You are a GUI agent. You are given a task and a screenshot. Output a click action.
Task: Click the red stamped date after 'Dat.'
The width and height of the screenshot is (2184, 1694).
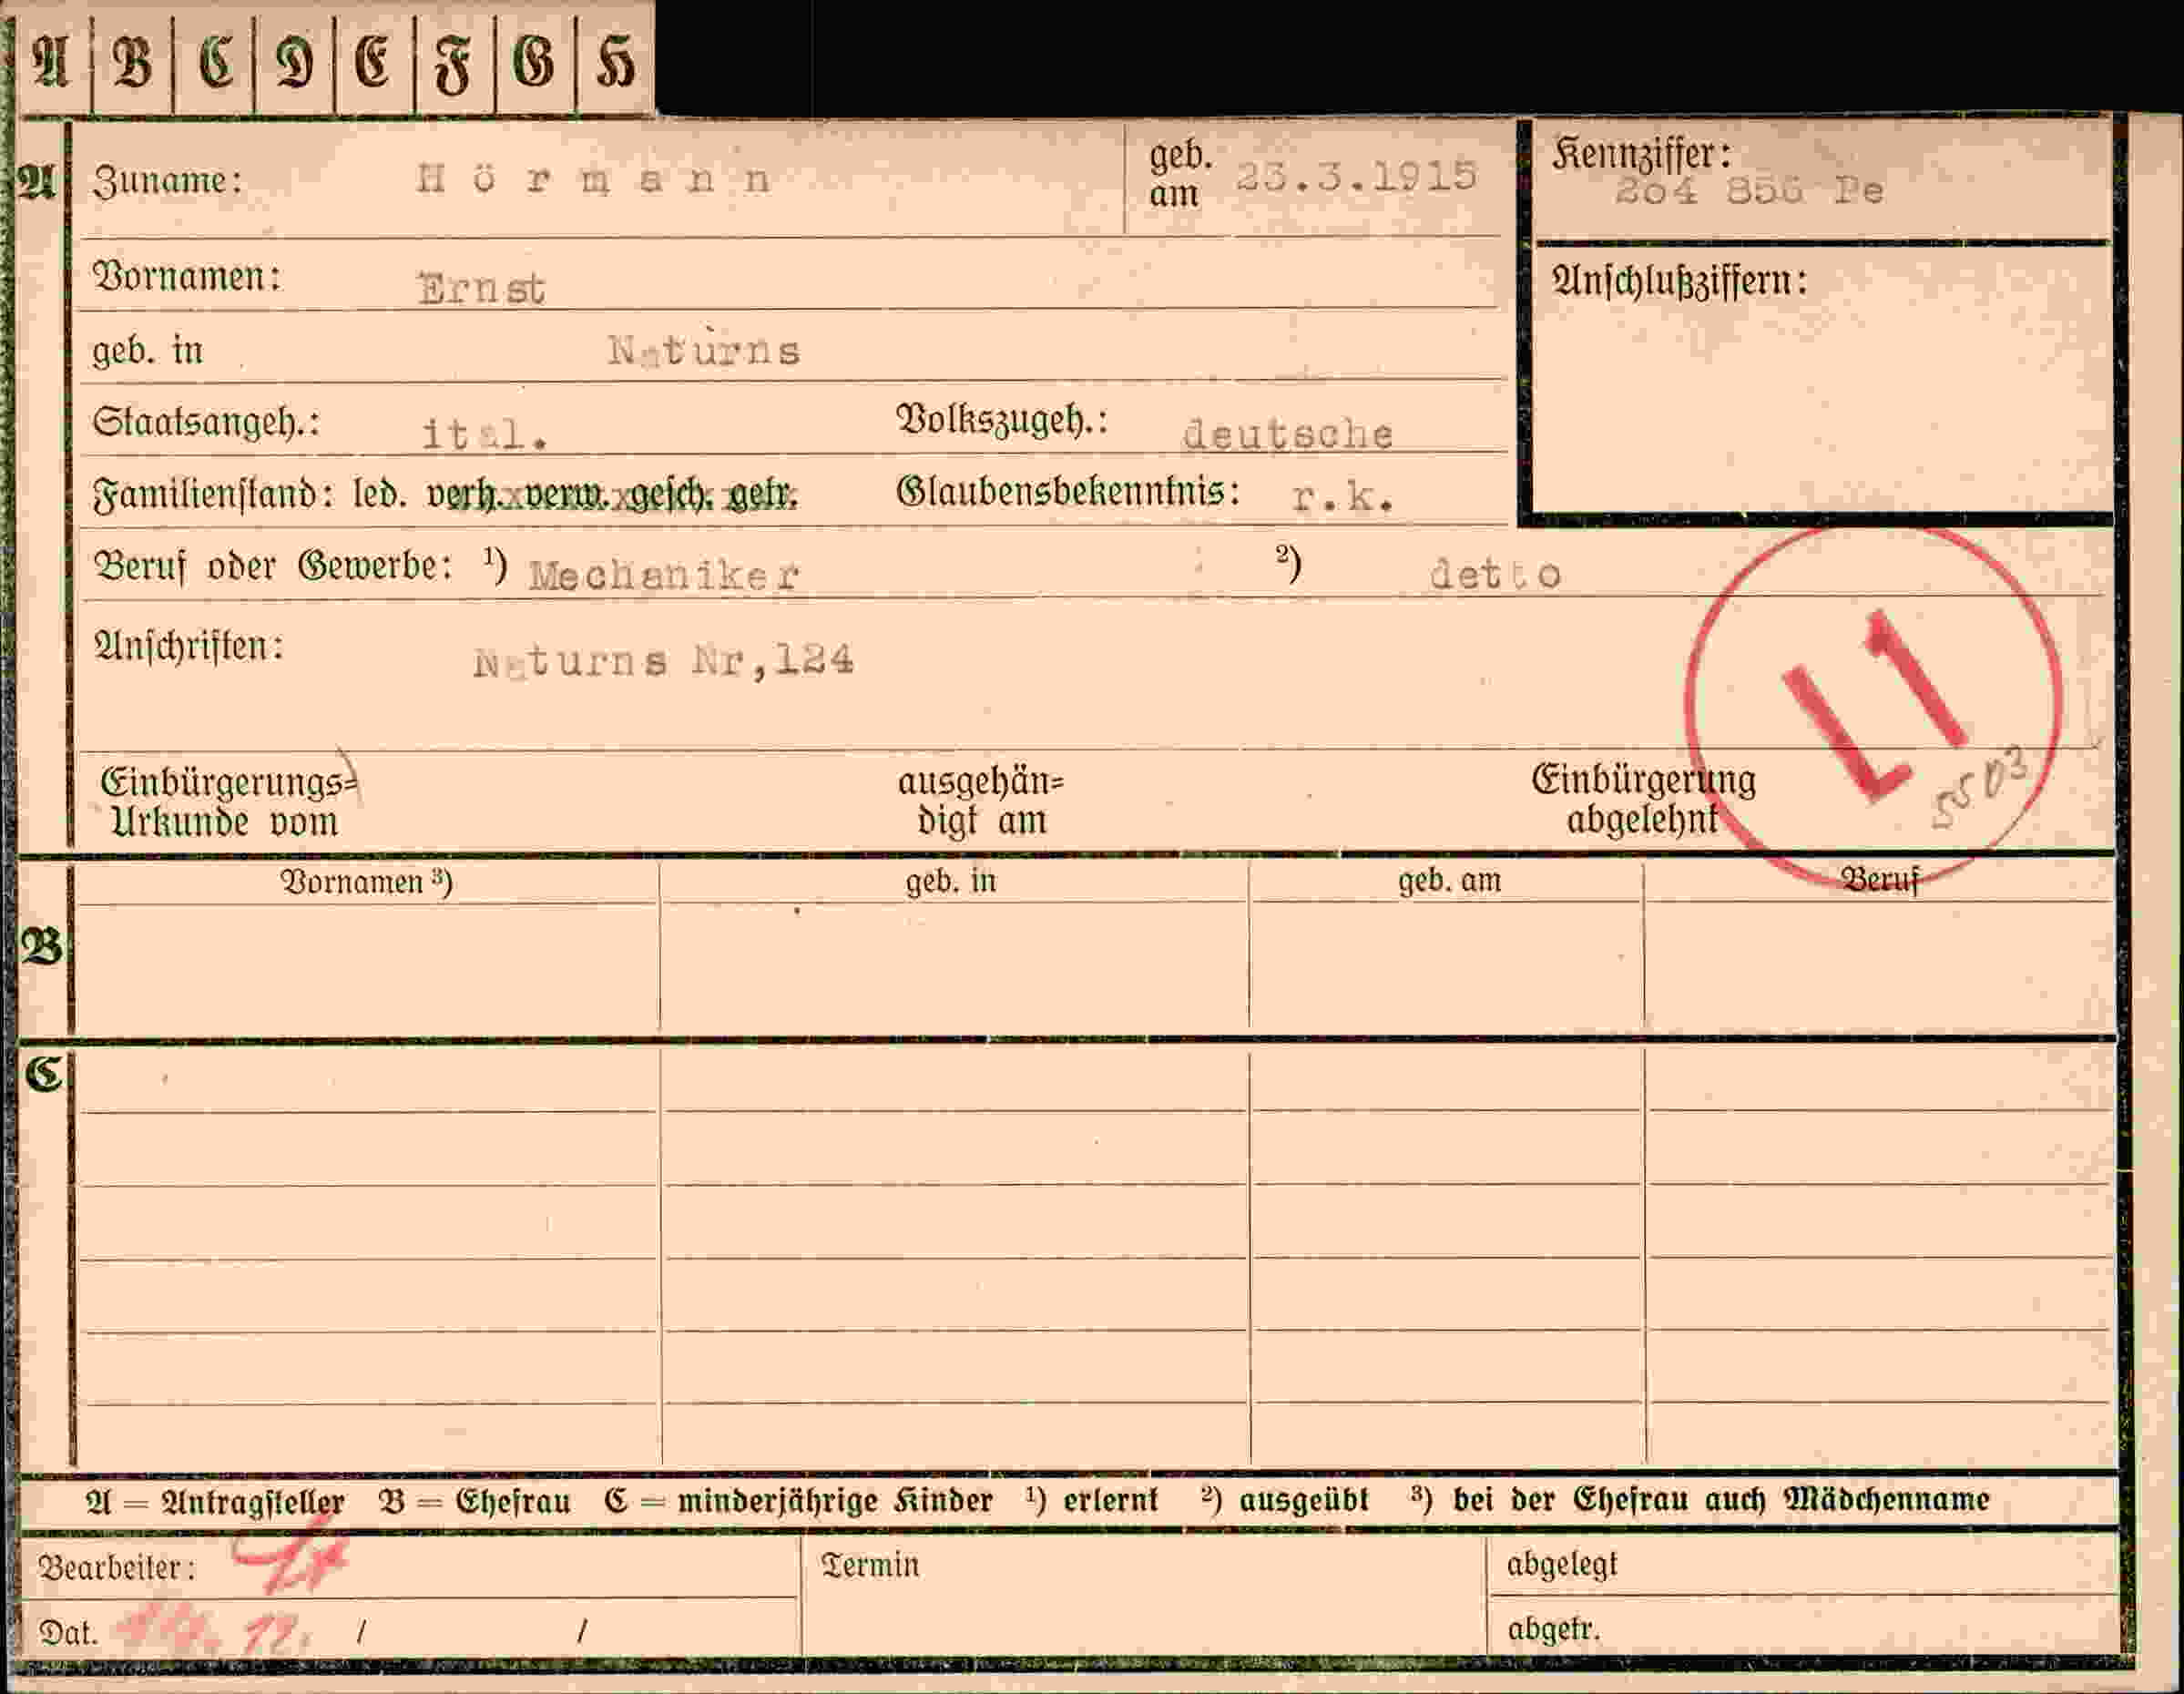(x=214, y=1633)
